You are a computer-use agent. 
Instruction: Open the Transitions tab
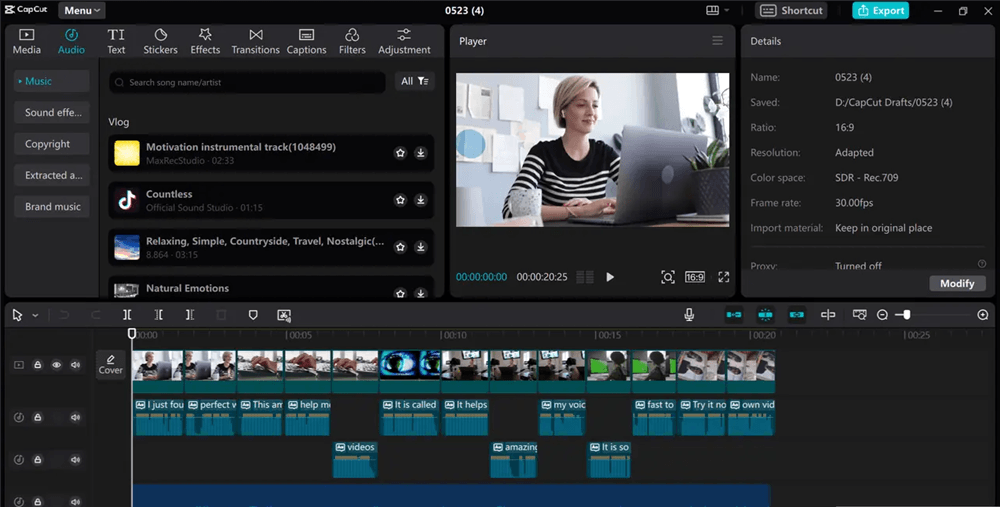(255, 41)
